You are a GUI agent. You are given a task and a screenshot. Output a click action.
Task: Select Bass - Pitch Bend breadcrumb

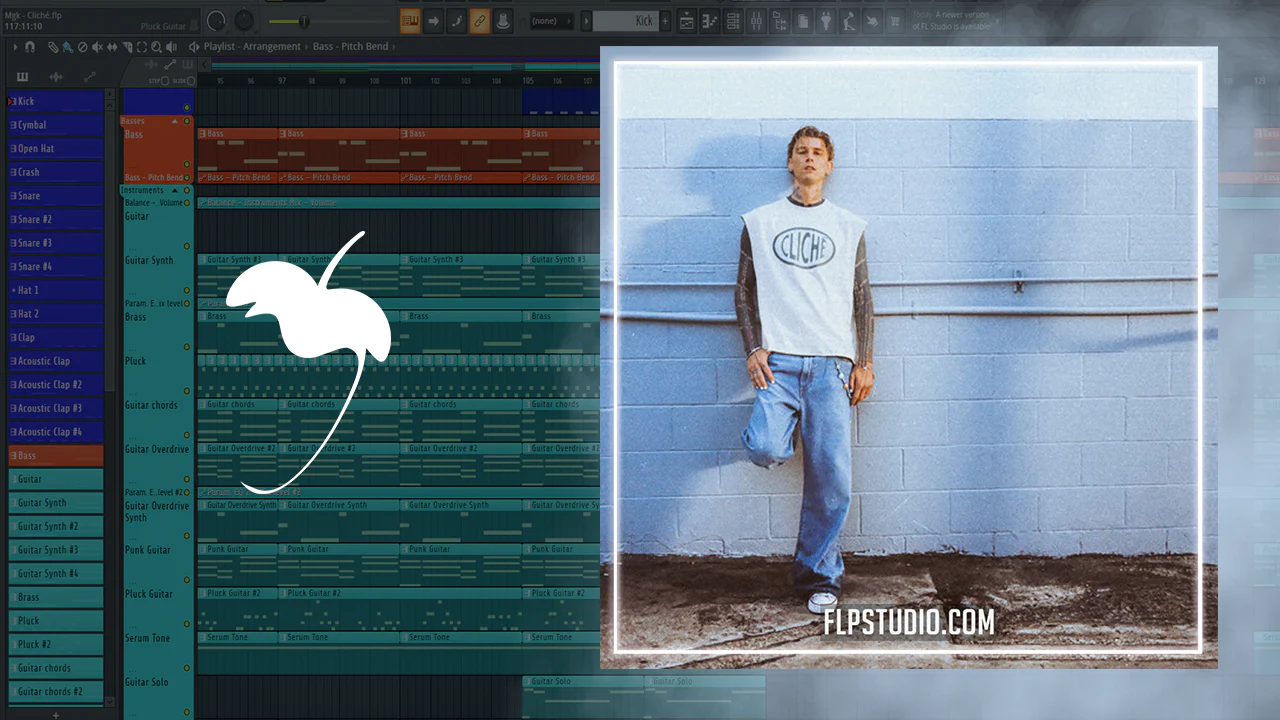tap(349, 47)
